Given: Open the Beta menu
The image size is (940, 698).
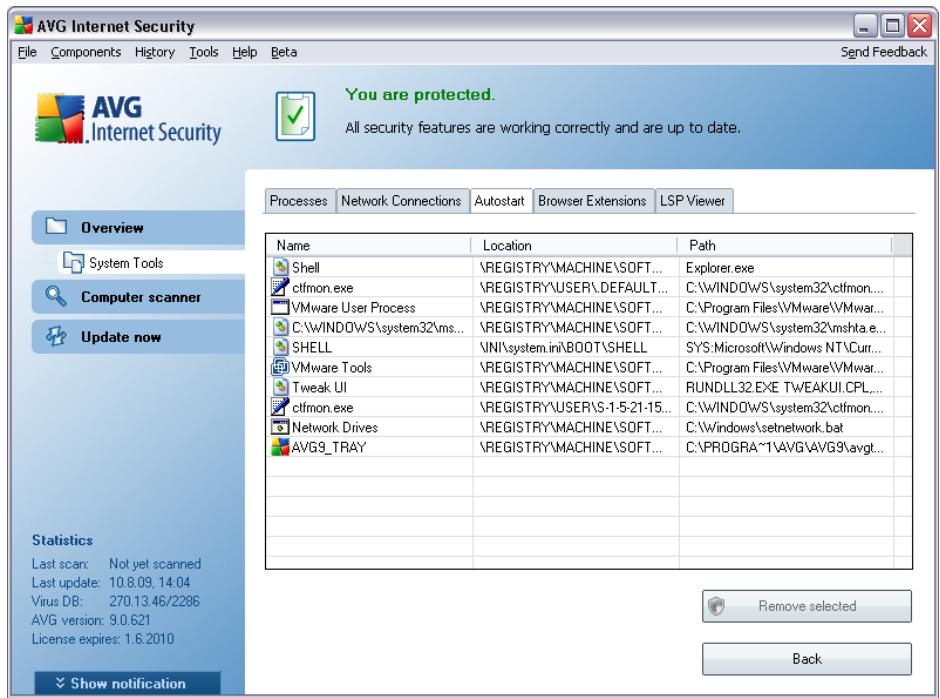Looking at the screenshot, I should click(x=284, y=52).
